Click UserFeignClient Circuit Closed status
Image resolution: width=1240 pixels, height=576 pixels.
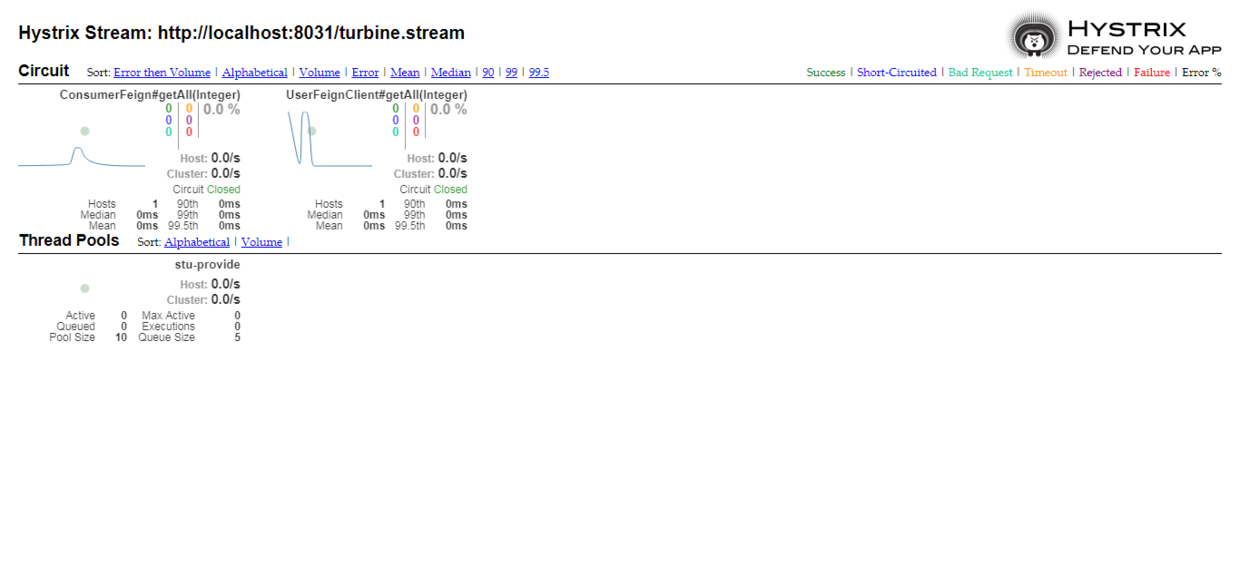[433, 189]
